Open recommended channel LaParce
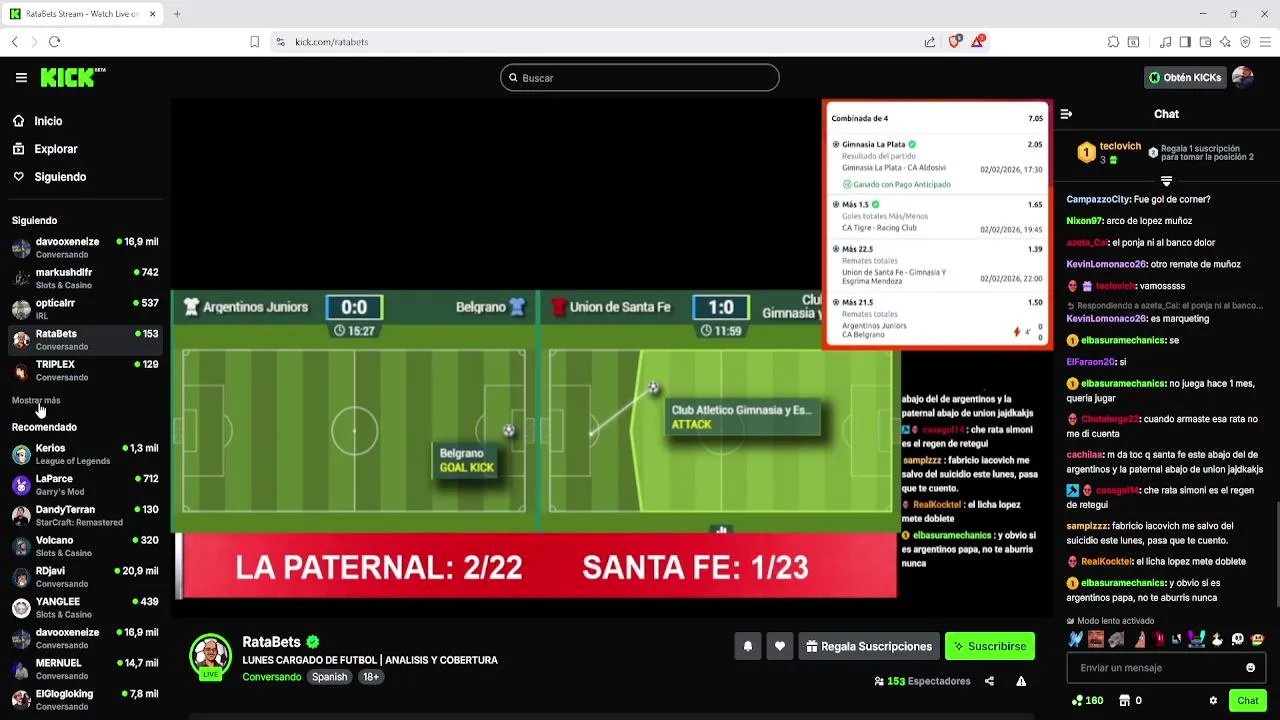The width and height of the screenshot is (1280, 720). pos(85,485)
